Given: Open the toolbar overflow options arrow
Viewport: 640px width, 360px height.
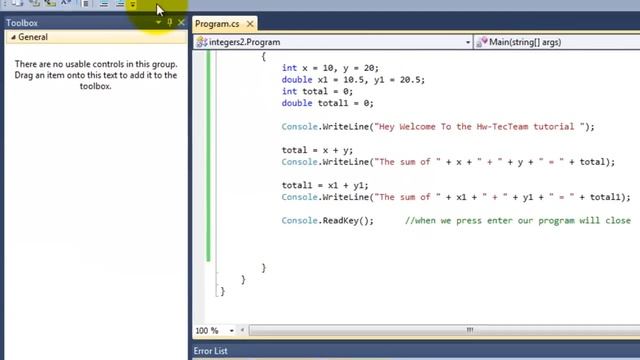Looking at the screenshot, I should click(133, 4).
